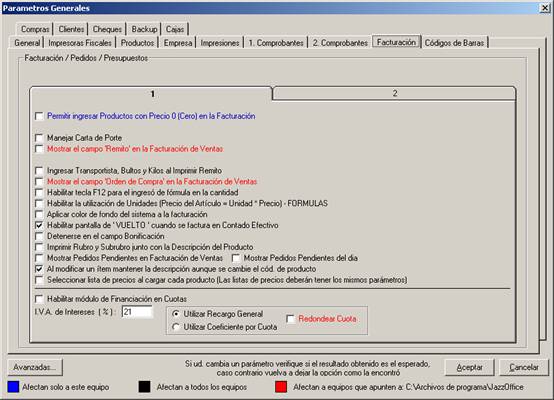554x400 pixels.
Task: Switch to inner tab 2
Action: coord(394,93)
